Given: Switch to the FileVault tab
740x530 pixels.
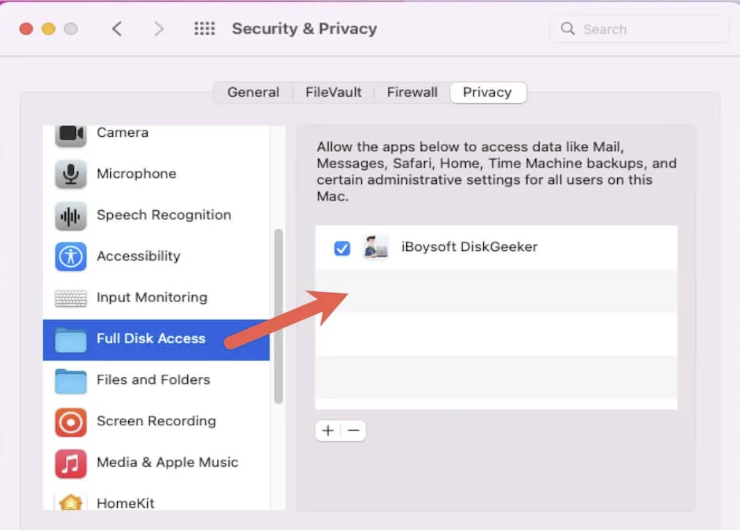Looking at the screenshot, I should (333, 92).
